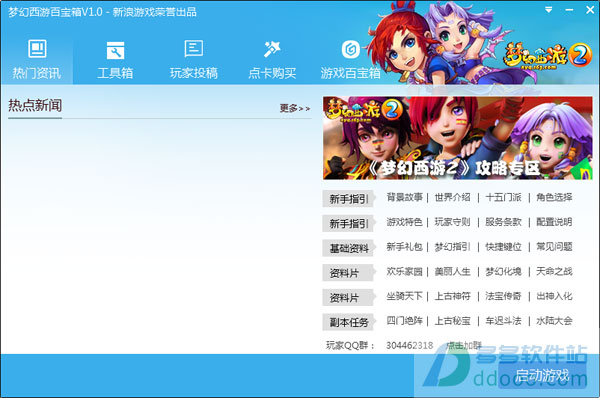Image resolution: width=600 pixels, height=398 pixels.
Task: Open the 车迟斗法 link
Action: click(503, 321)
